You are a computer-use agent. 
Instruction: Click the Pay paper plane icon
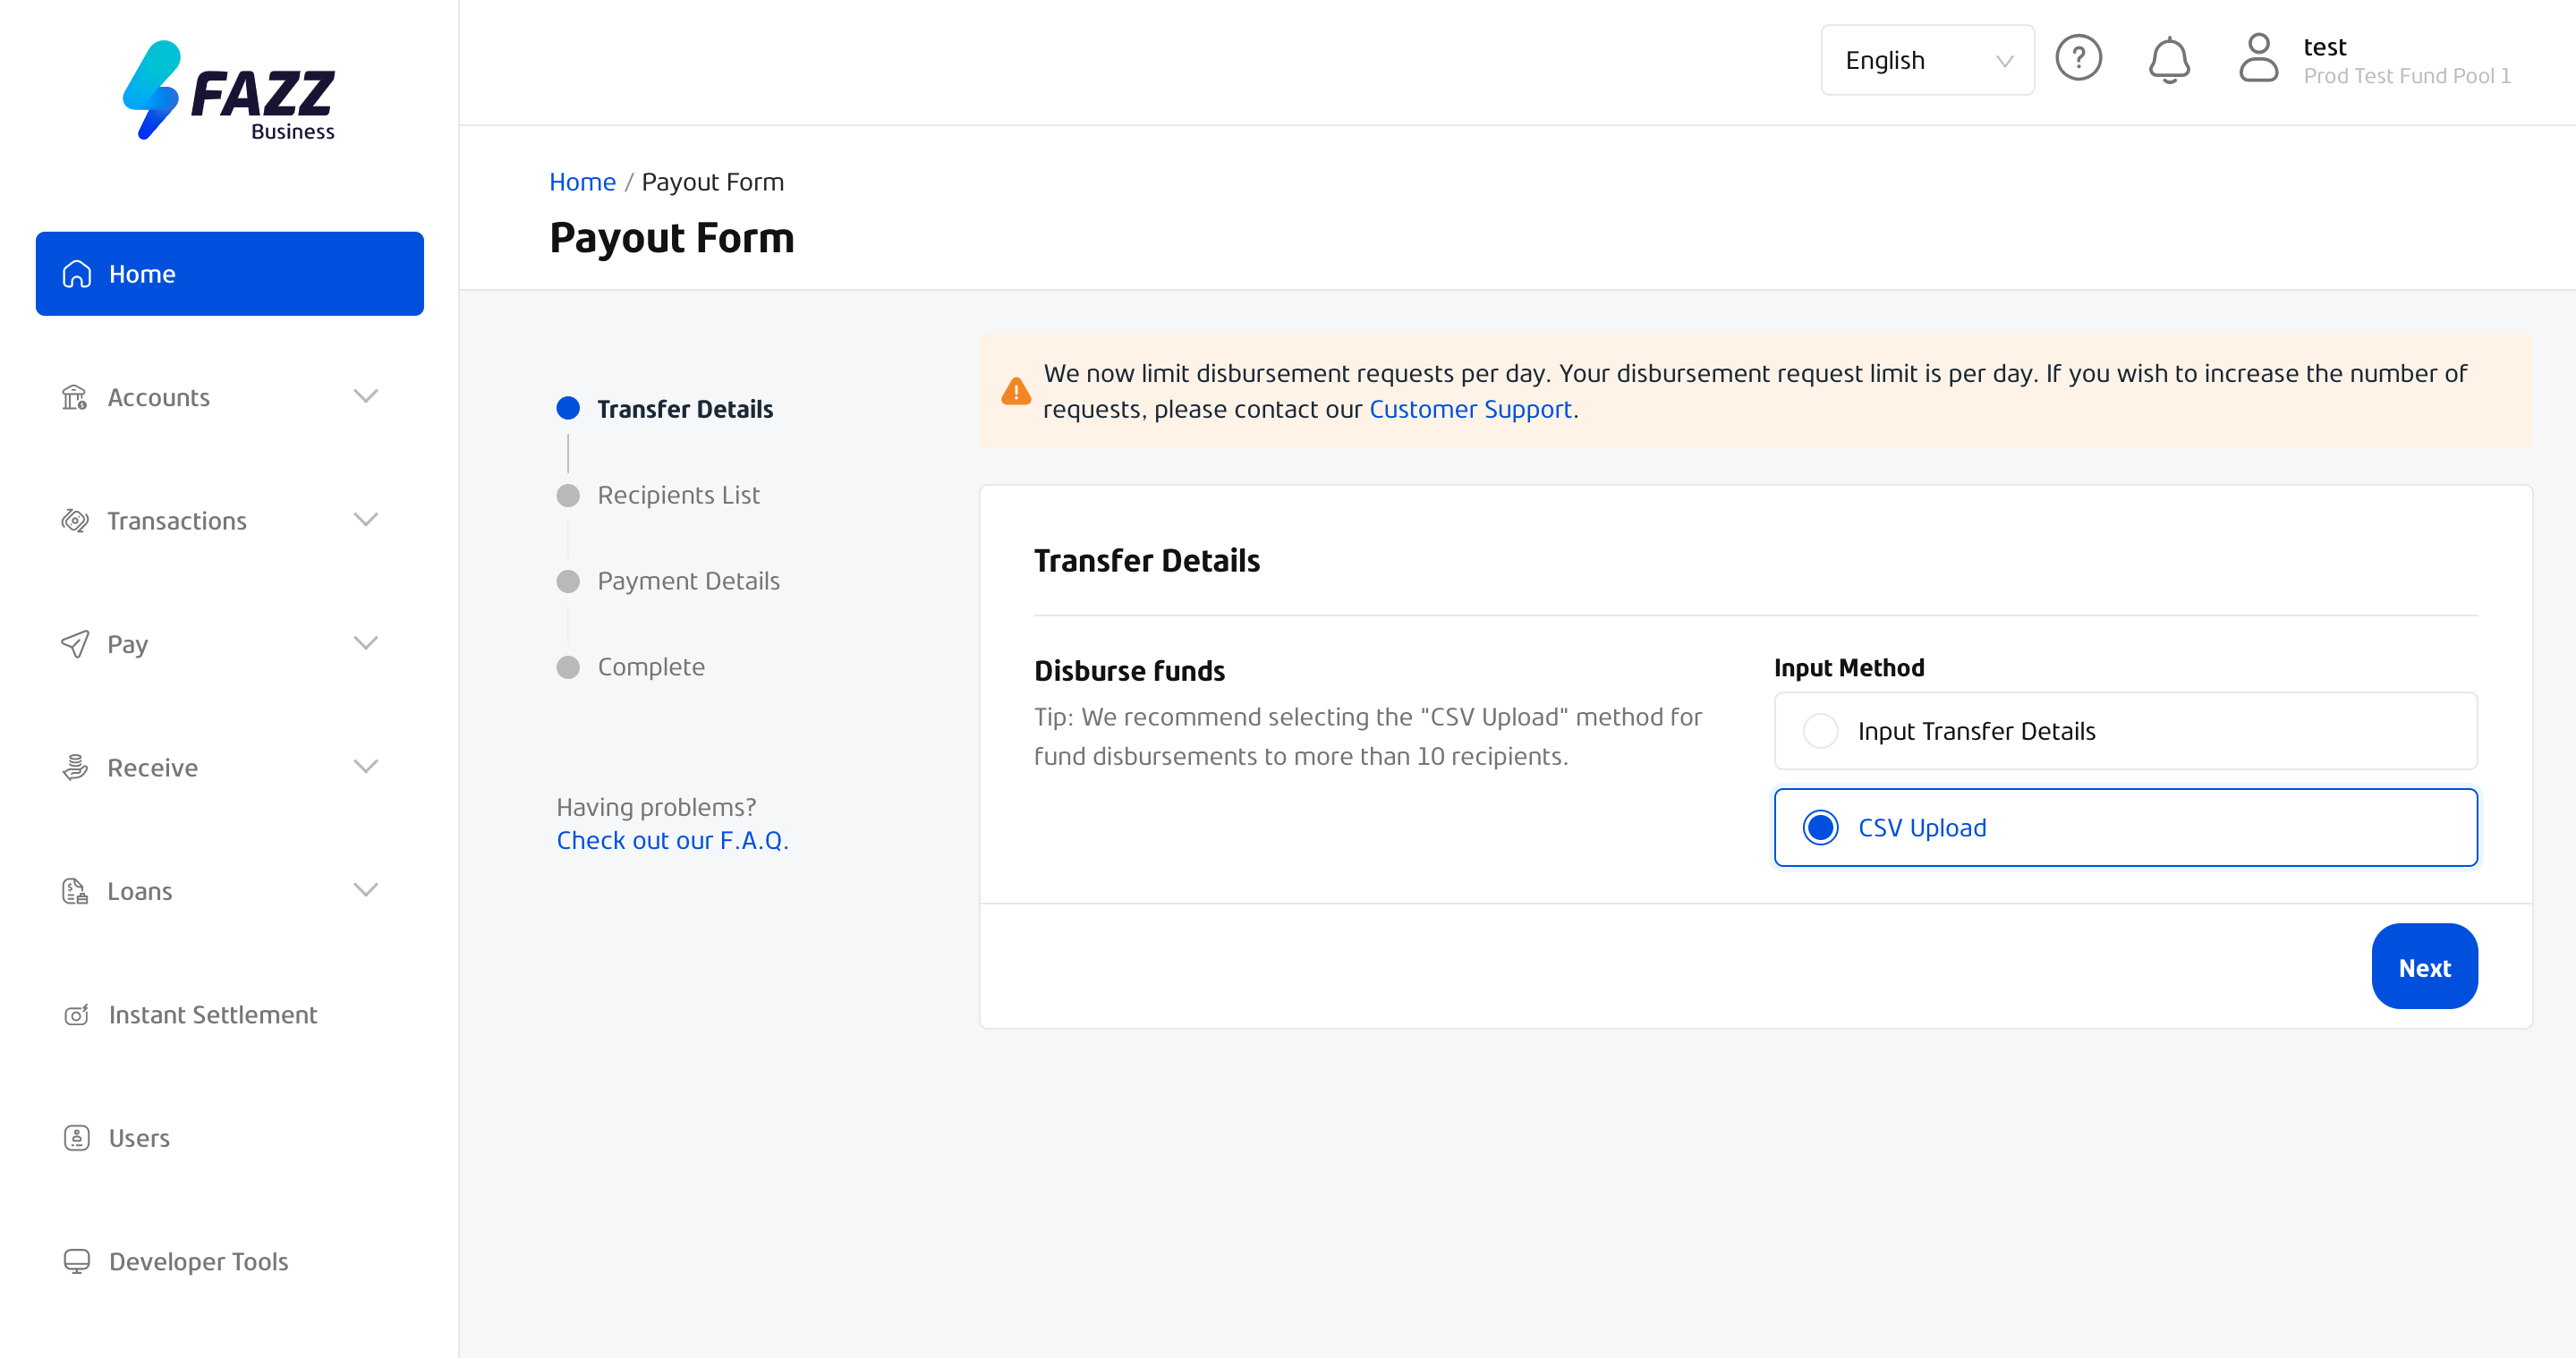75,644
